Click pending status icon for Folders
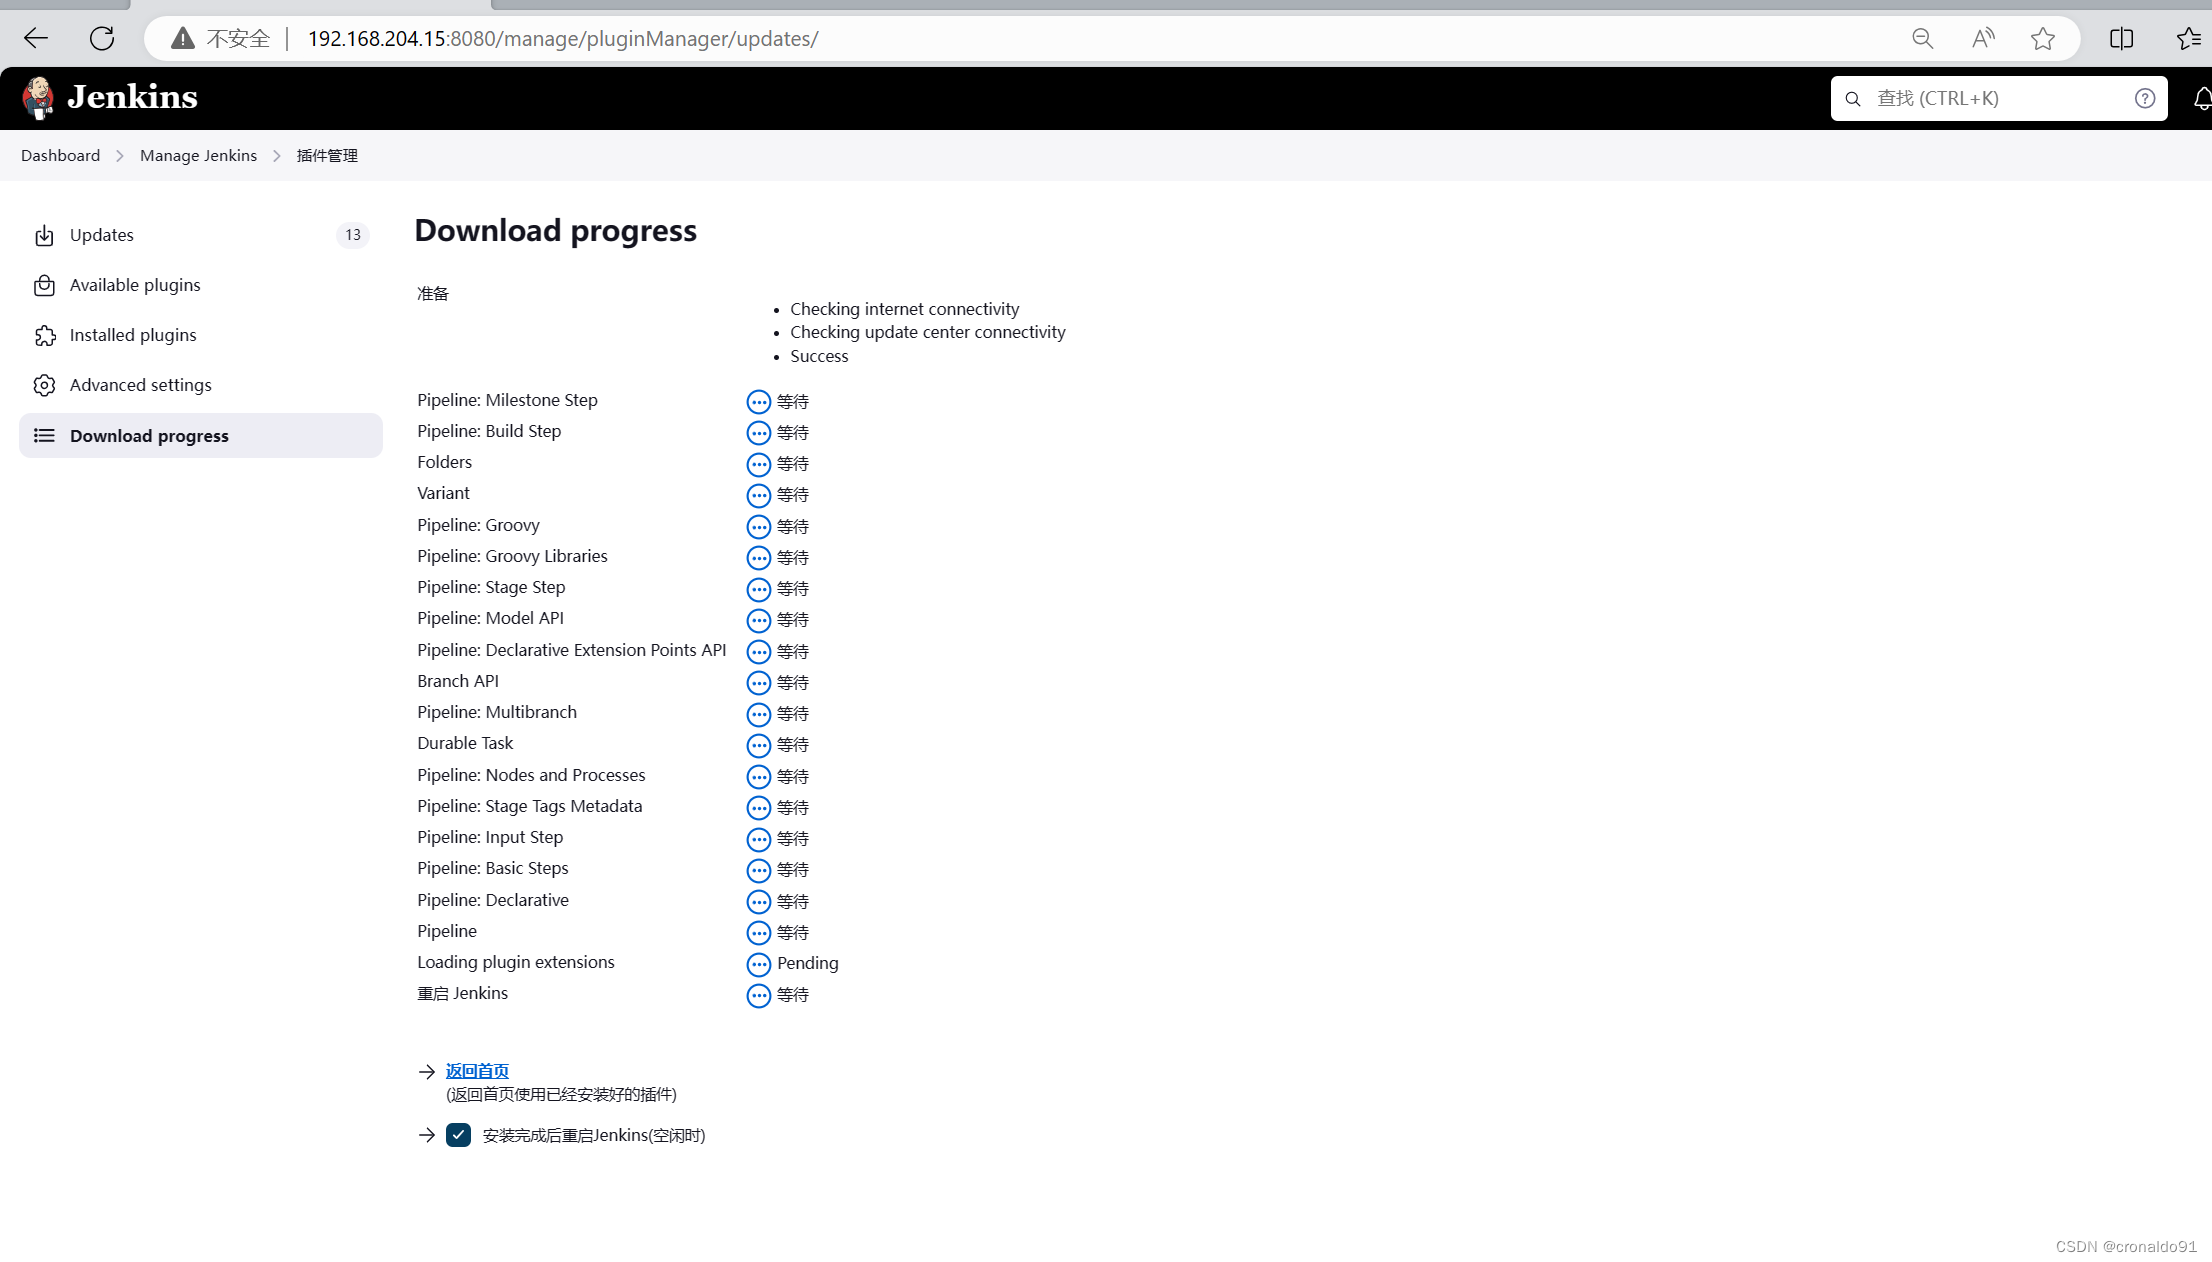 click(759, 464)
